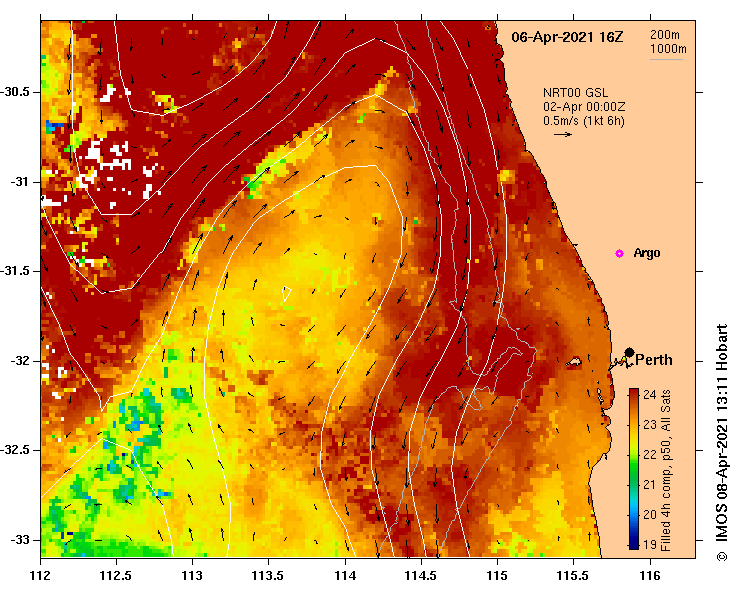The width and height of the screenshot is (739, 592).
Task: Click the 24 value on color bar
Action: (x=649, y=395)
